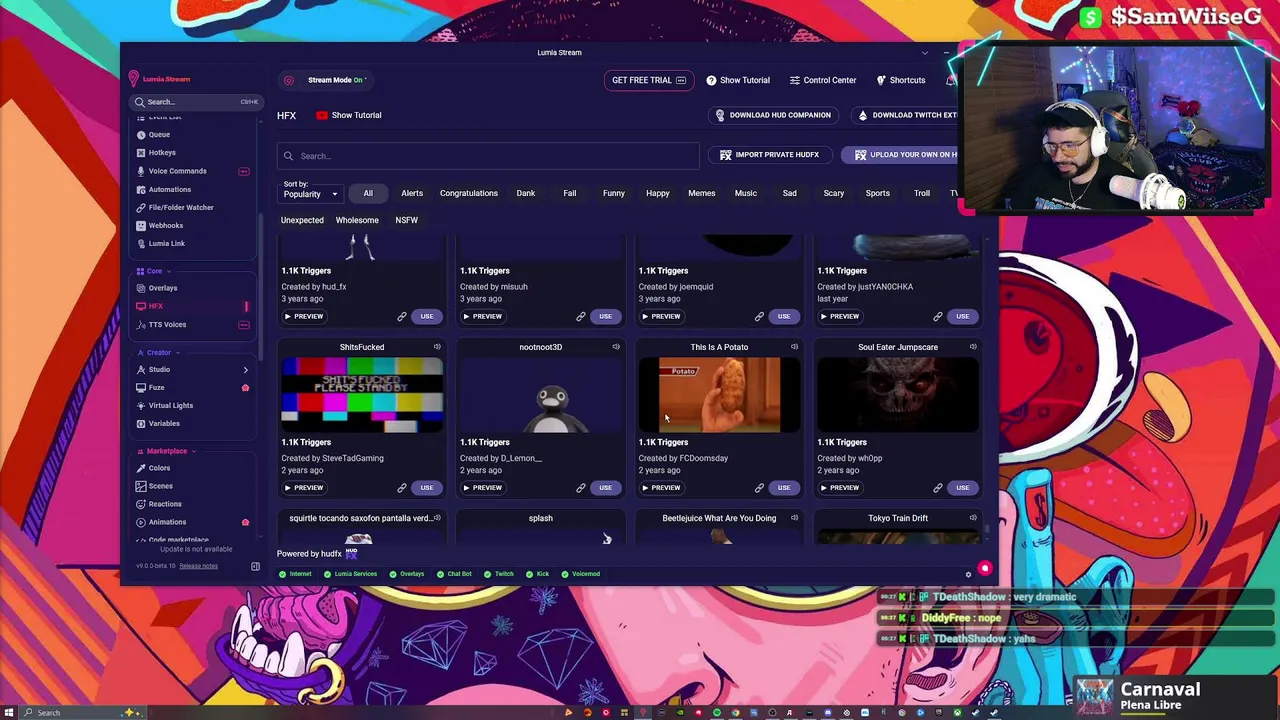Click the Lumia Services status indicator
This screenshot has width=1280, height=720.
[350, 574]
